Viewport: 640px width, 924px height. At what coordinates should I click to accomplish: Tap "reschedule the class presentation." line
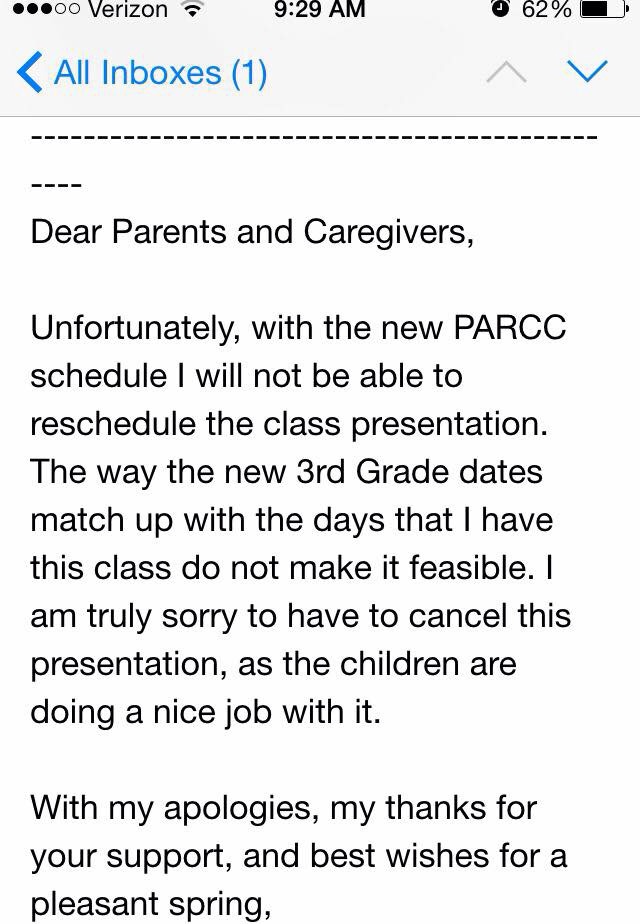tap(290, 423)
